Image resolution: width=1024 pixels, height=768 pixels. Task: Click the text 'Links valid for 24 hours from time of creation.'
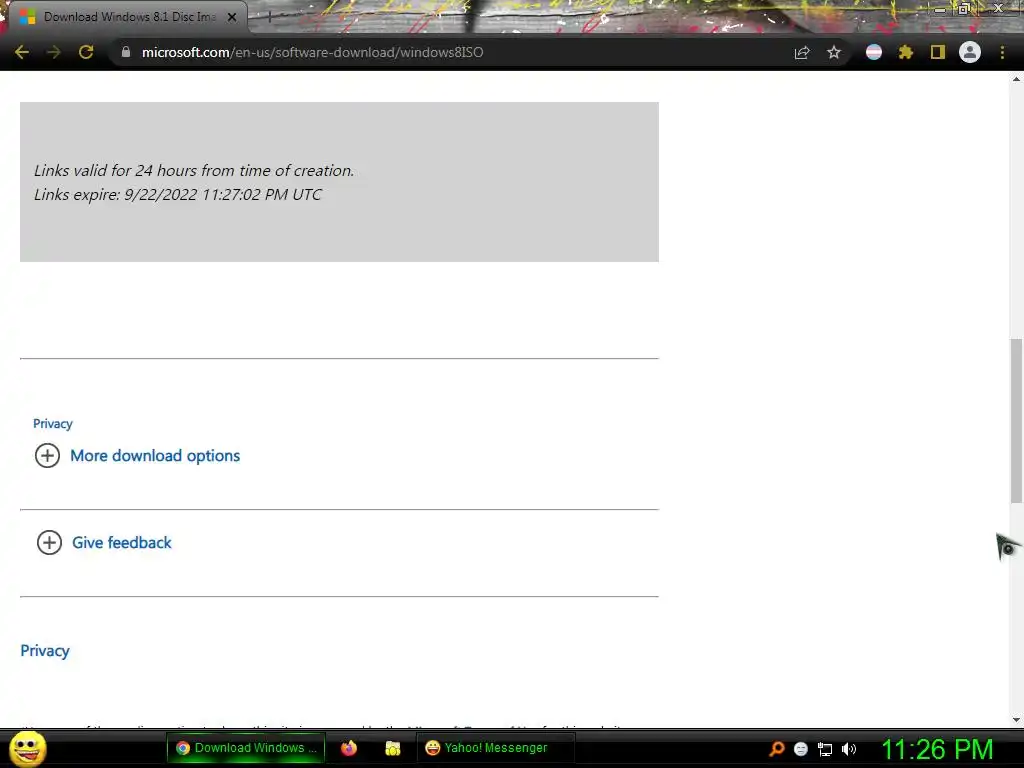(x=194, y=170)
